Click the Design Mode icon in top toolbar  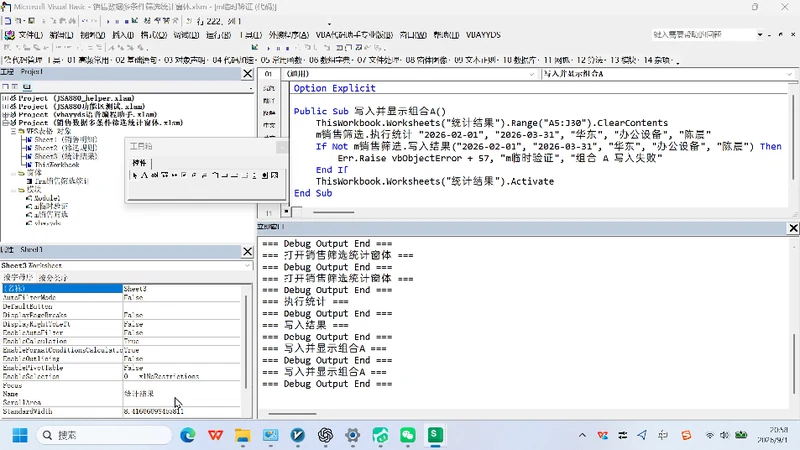tap(135, 21)
